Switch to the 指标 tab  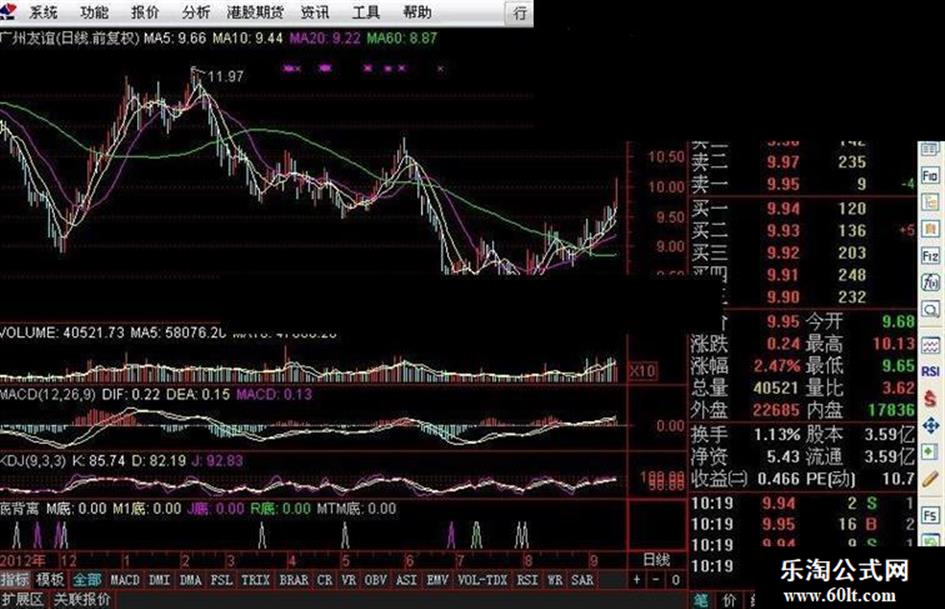14,580
